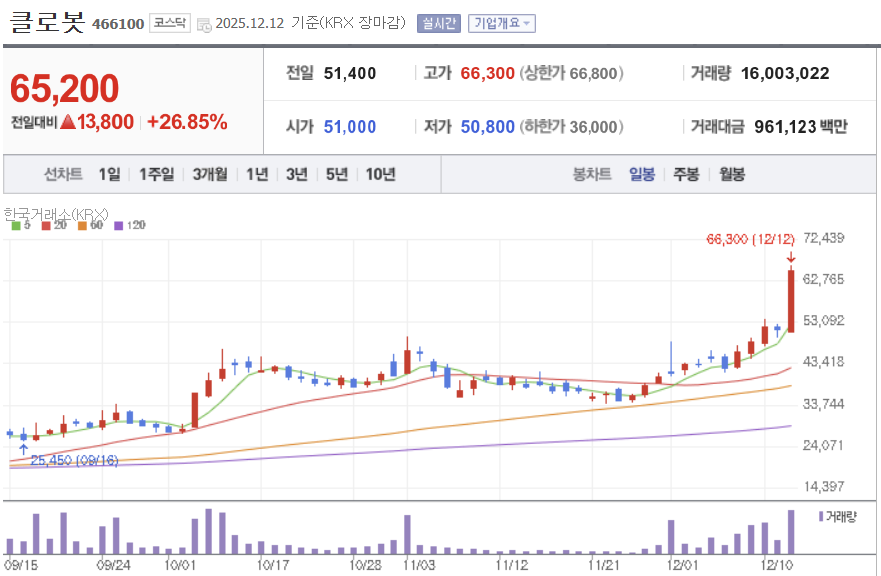The height and width of the screenshot is (576, 881).
Task: Select the red 20-day moving average legend marker
Action: [x=46, y=225]
